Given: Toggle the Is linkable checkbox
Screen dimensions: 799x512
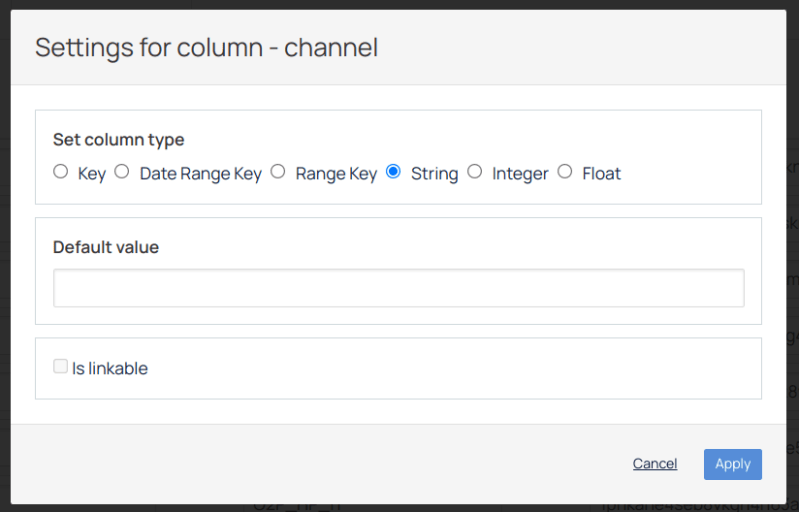Looking at the screenshot, I should click(61, 367).
